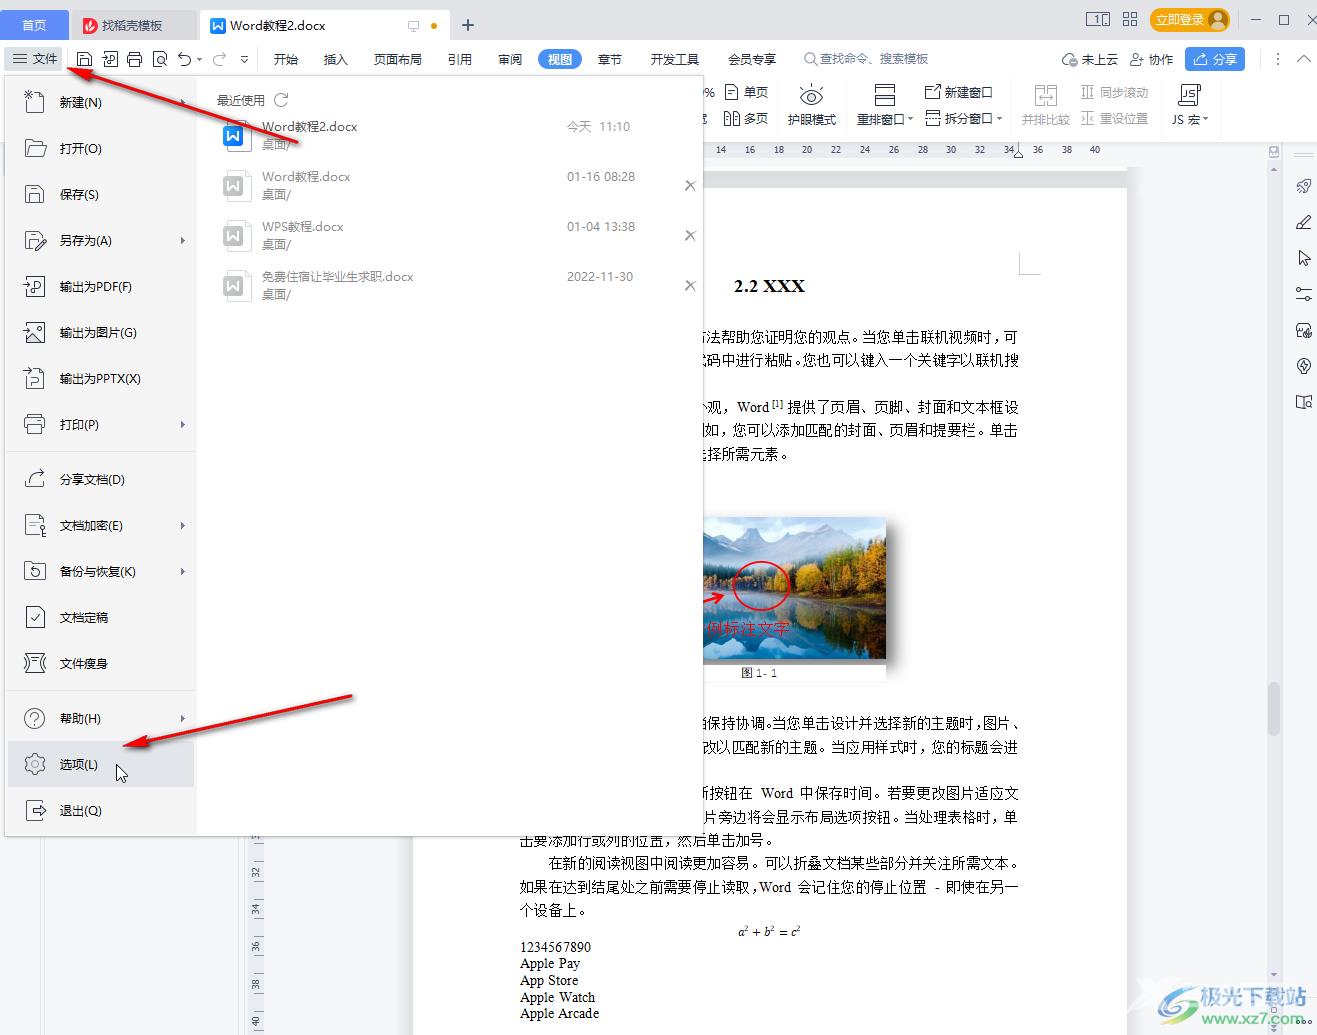
Task: Open recent file Word教程.docx
Action: (450, 185)
